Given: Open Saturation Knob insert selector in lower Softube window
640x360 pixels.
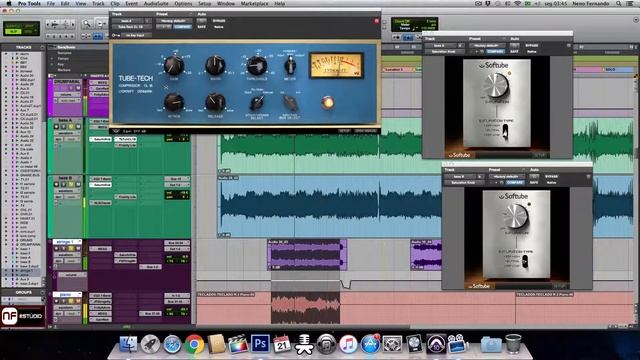Looking at the screenshot, I should 463,182.
